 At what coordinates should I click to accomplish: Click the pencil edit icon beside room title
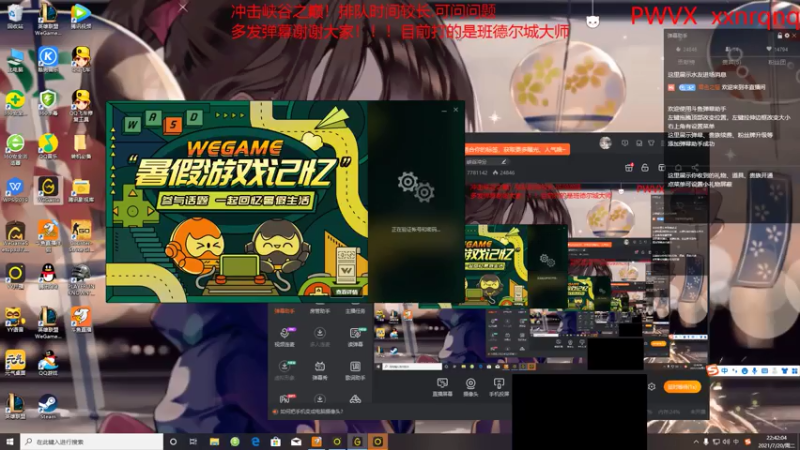pyautogui.click(x=504, y=162)
